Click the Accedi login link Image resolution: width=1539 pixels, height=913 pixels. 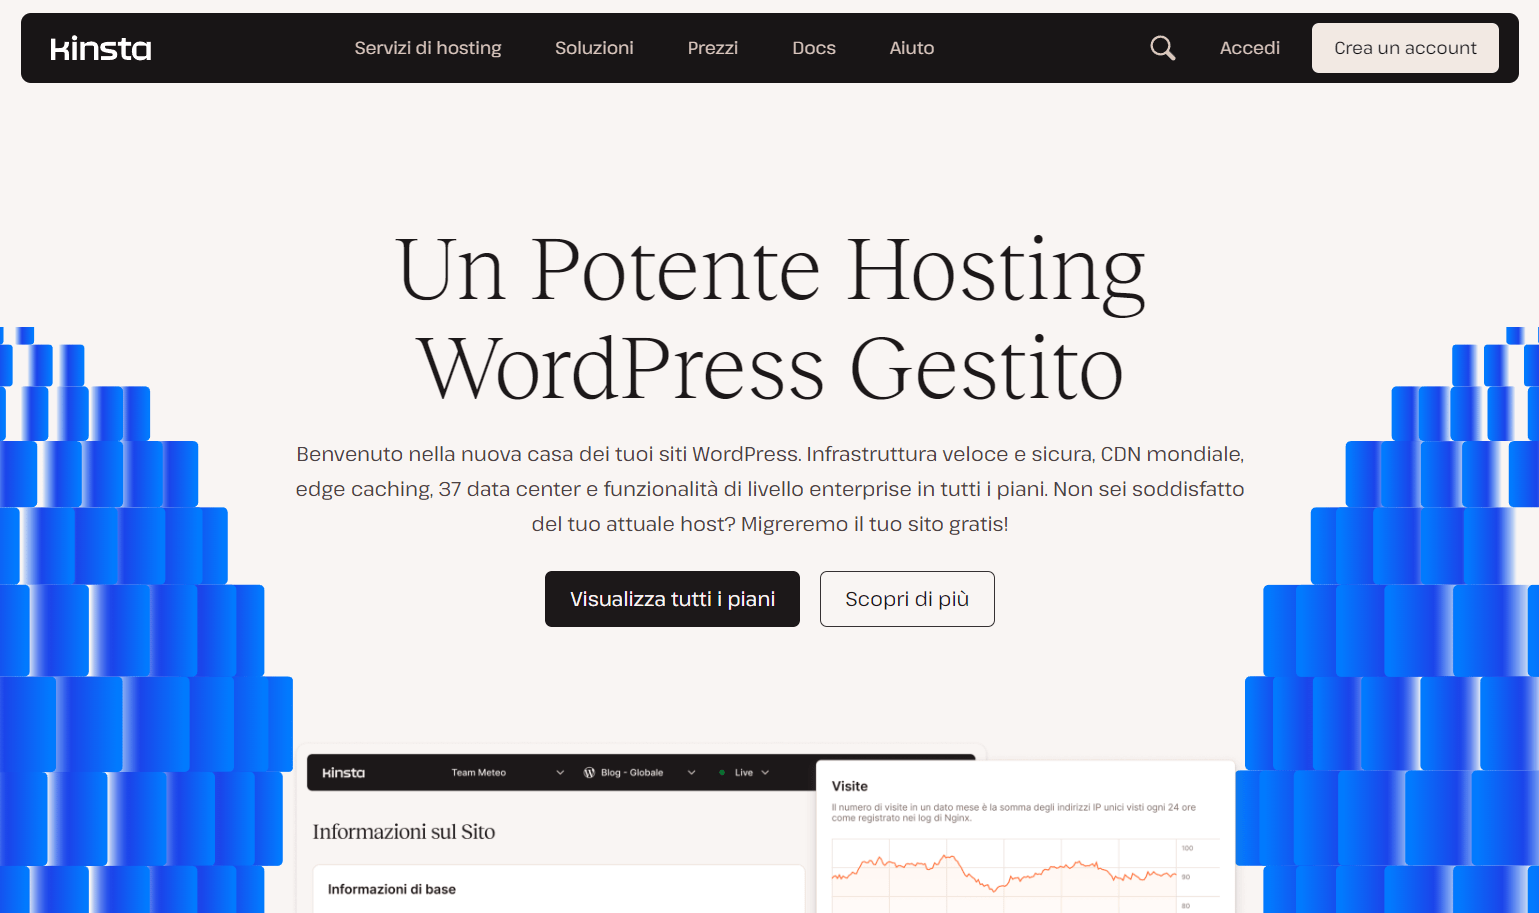click(x=1250, y=48)
